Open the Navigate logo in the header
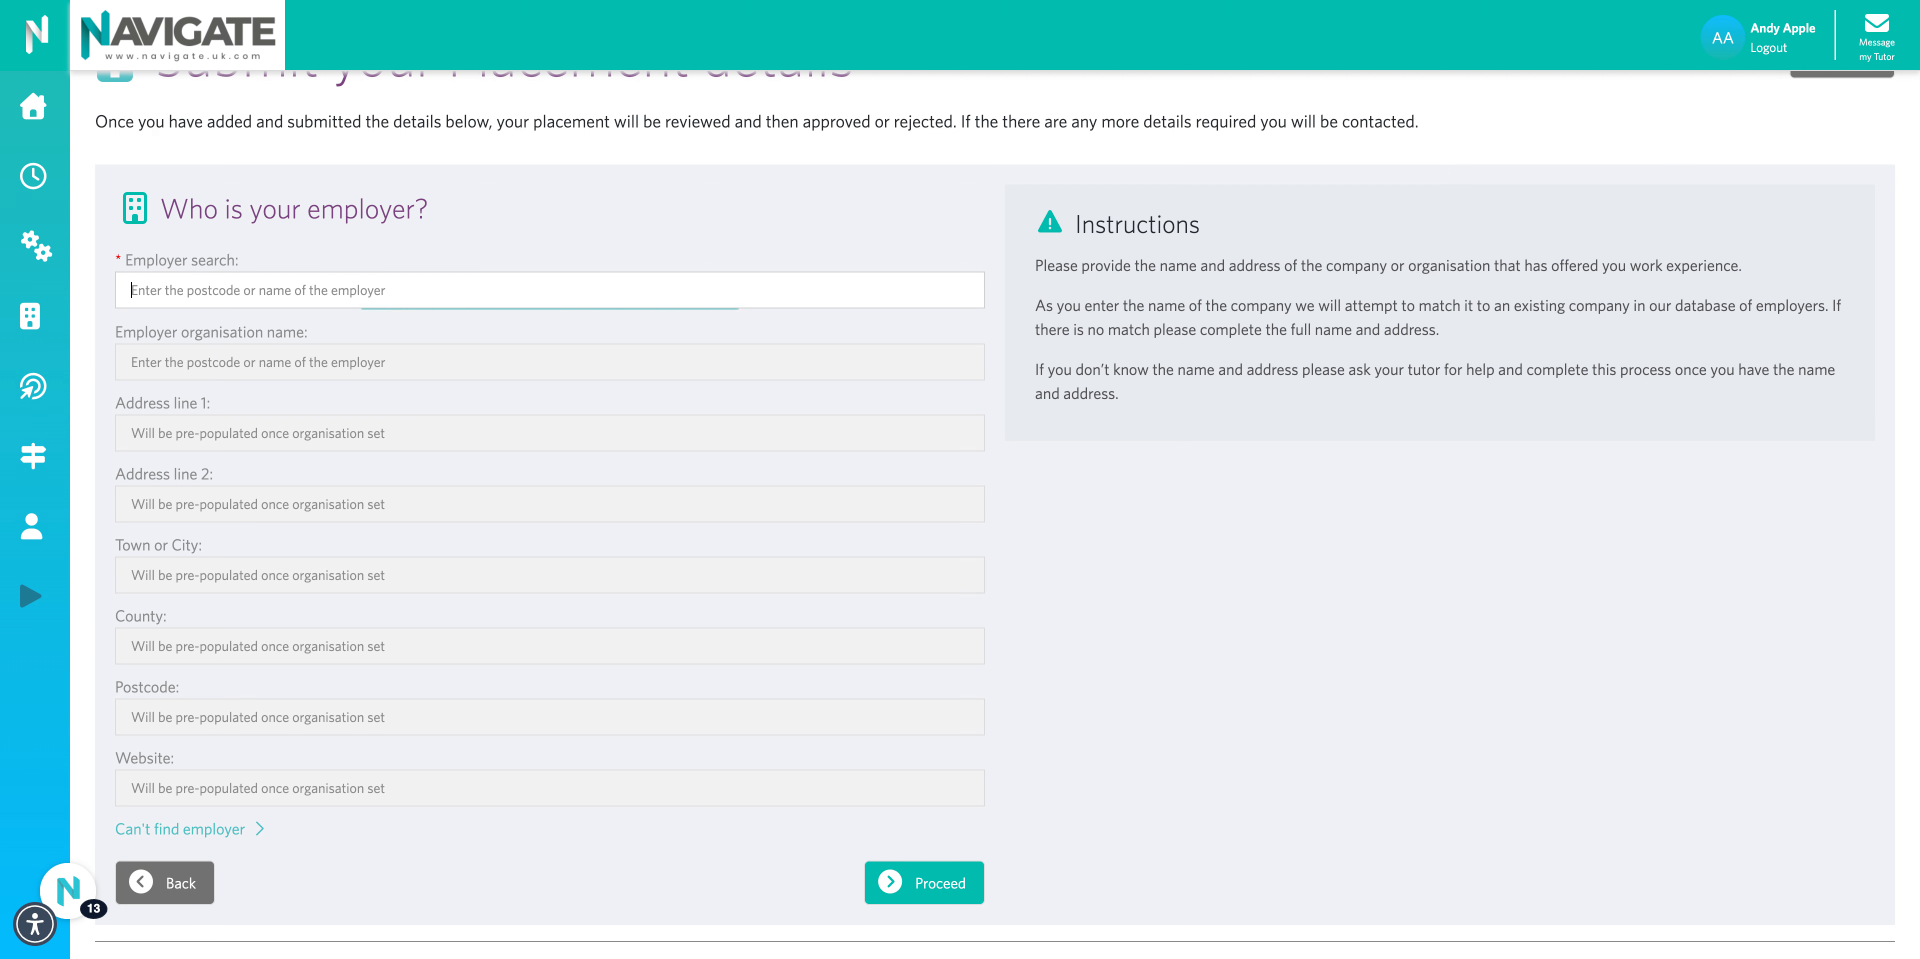The height and width of the screenshot is (959, 1920). (177, 35)
